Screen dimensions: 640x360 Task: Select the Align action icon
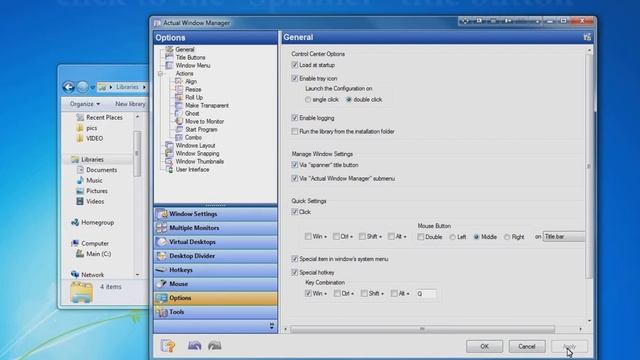pyautogui.click(x=179, y=81)
